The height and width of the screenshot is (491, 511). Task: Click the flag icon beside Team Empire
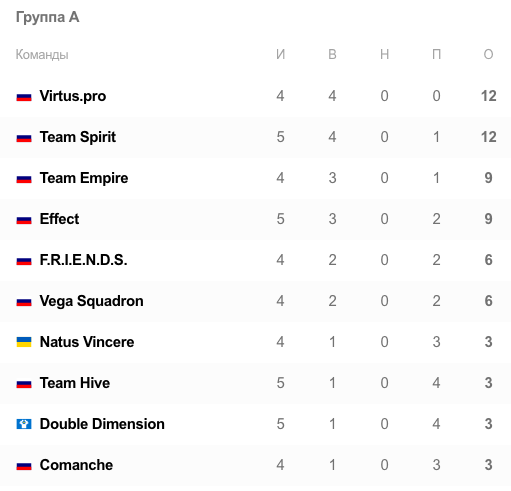tap(24, 179)
